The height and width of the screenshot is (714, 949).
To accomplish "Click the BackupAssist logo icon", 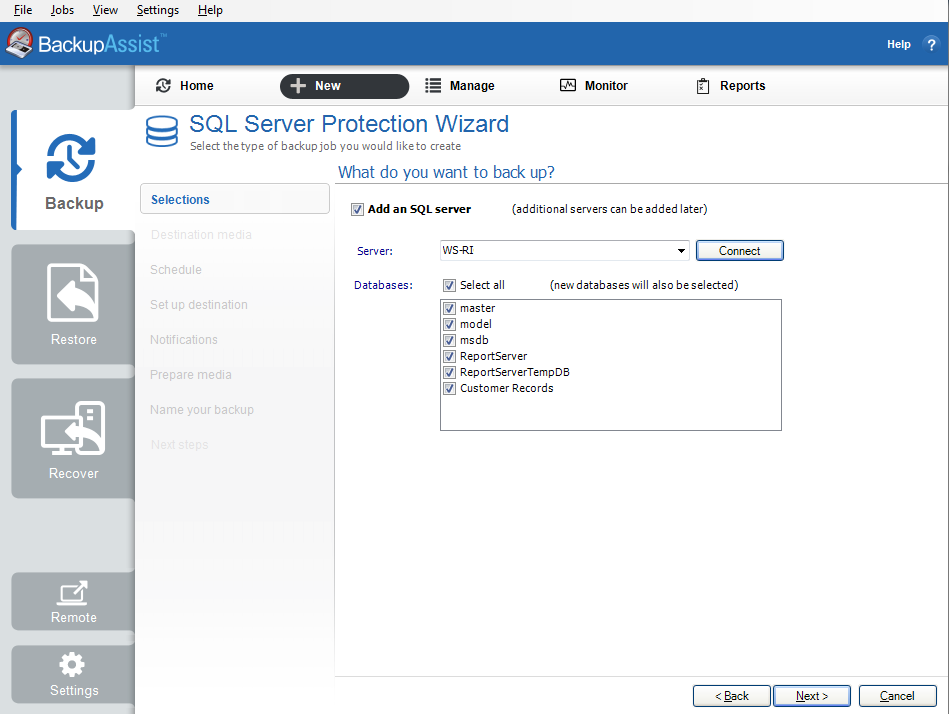I will tap(19, 44).
